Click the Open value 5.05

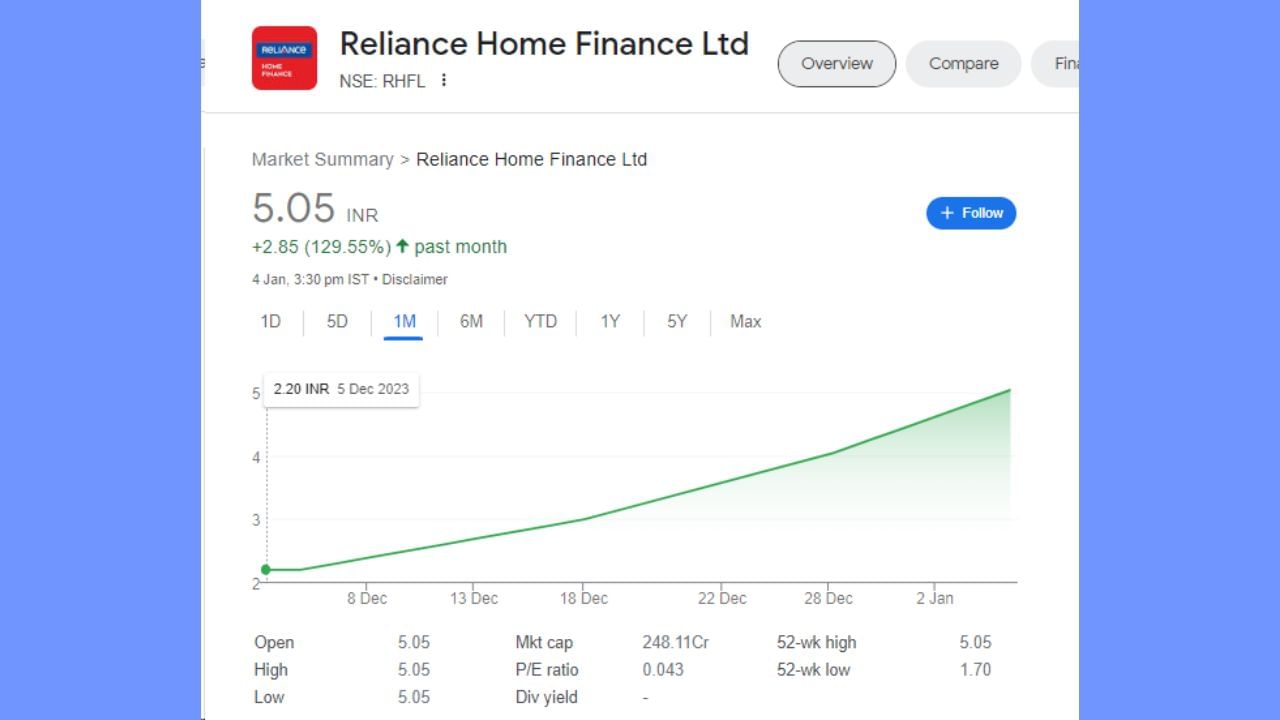(414, 642)
